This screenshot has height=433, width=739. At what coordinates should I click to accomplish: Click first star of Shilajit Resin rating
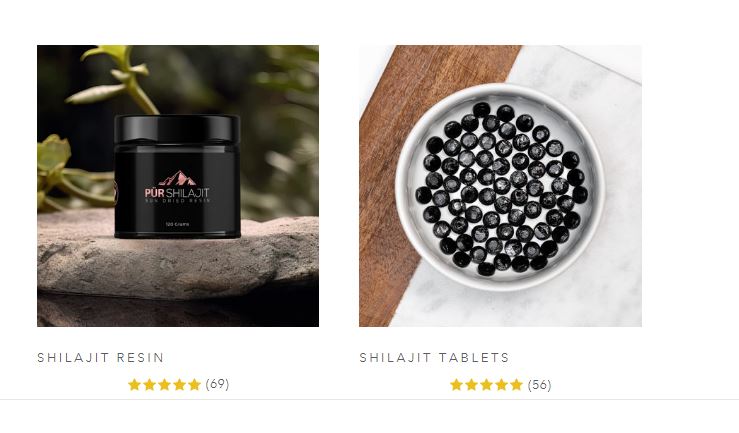(x=134, y=385)
